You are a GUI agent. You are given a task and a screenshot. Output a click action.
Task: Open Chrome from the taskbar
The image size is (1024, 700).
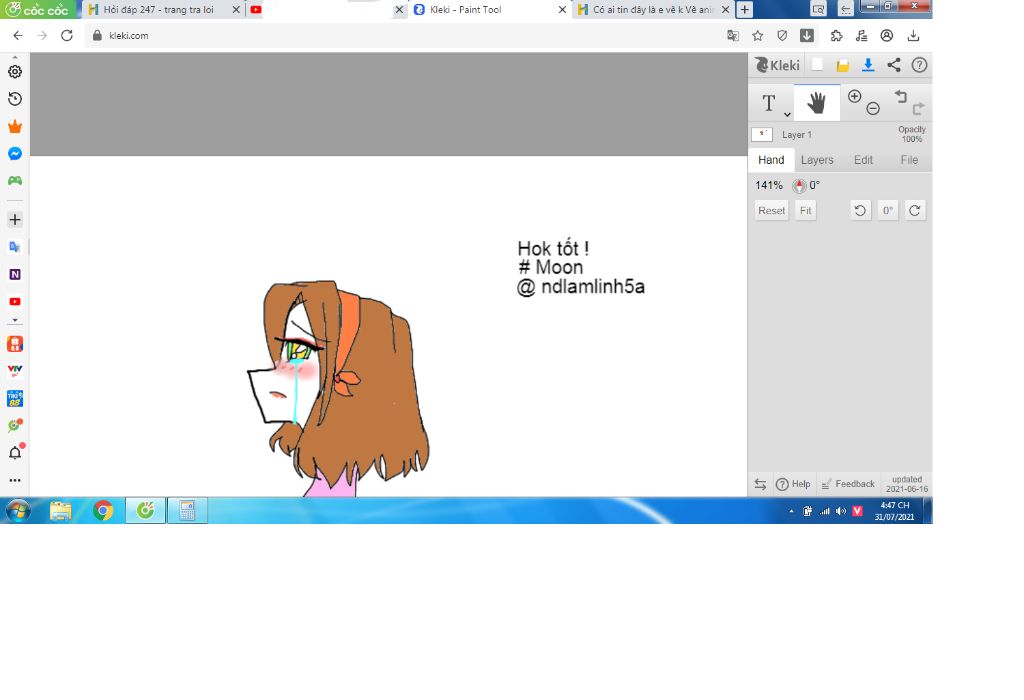coord(103,510)
